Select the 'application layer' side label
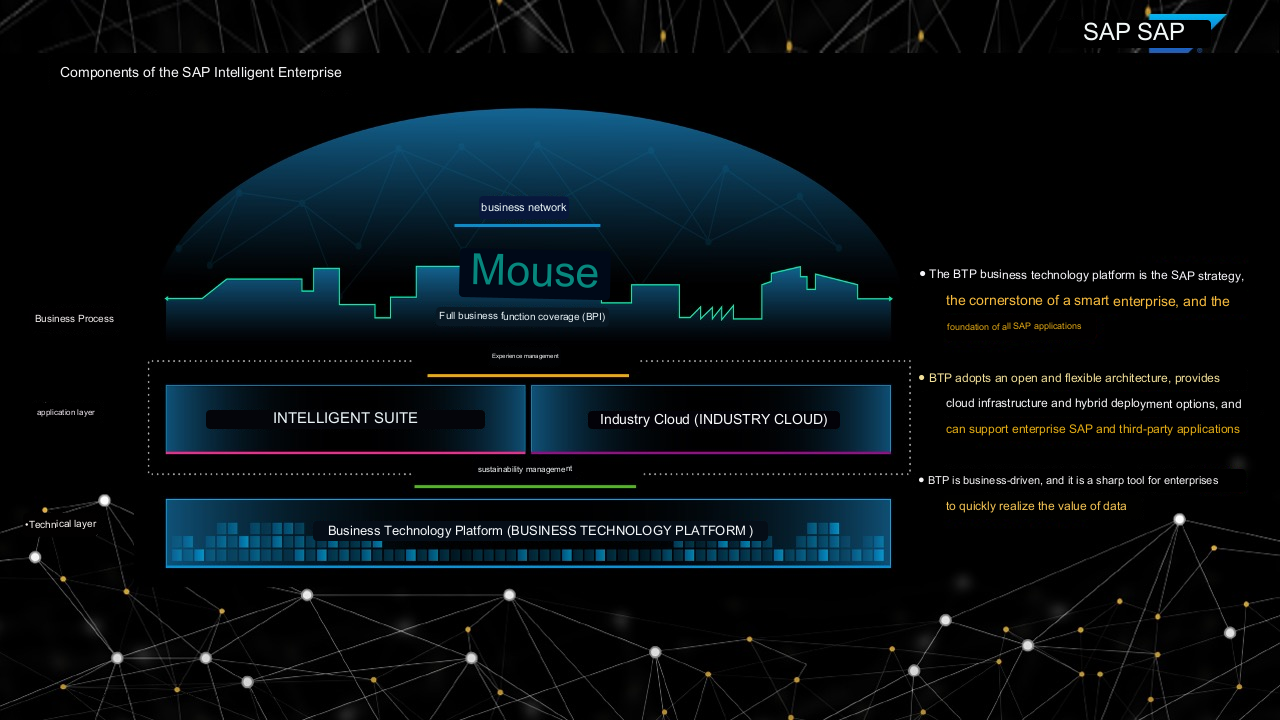 [66, 412]
